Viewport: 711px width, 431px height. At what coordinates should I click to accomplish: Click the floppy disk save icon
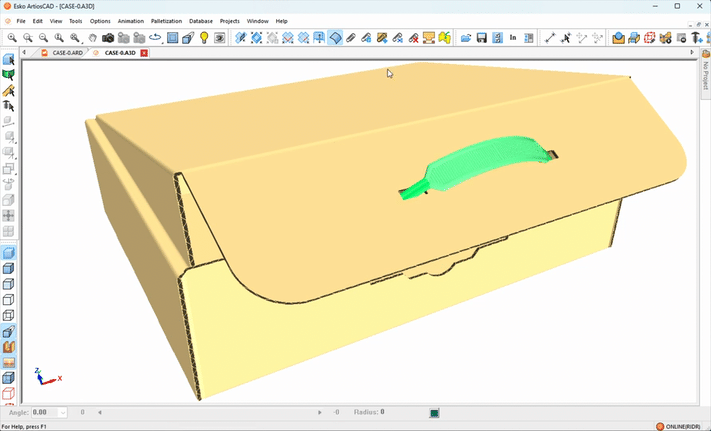pos(482,38)
